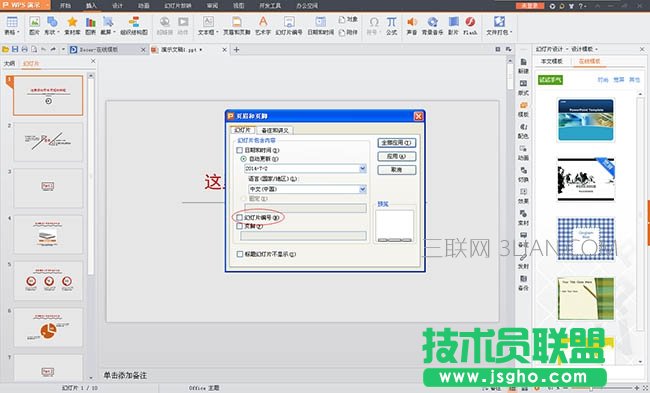The image size is (650, 393).
Task: Click the file package icon
Action: [x=499, y=22]
